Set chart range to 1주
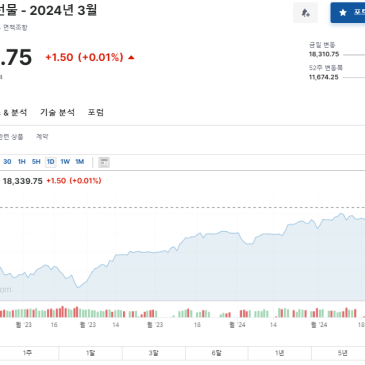The height and width of the screenshot is (365, 365). [x=27, y=353]
